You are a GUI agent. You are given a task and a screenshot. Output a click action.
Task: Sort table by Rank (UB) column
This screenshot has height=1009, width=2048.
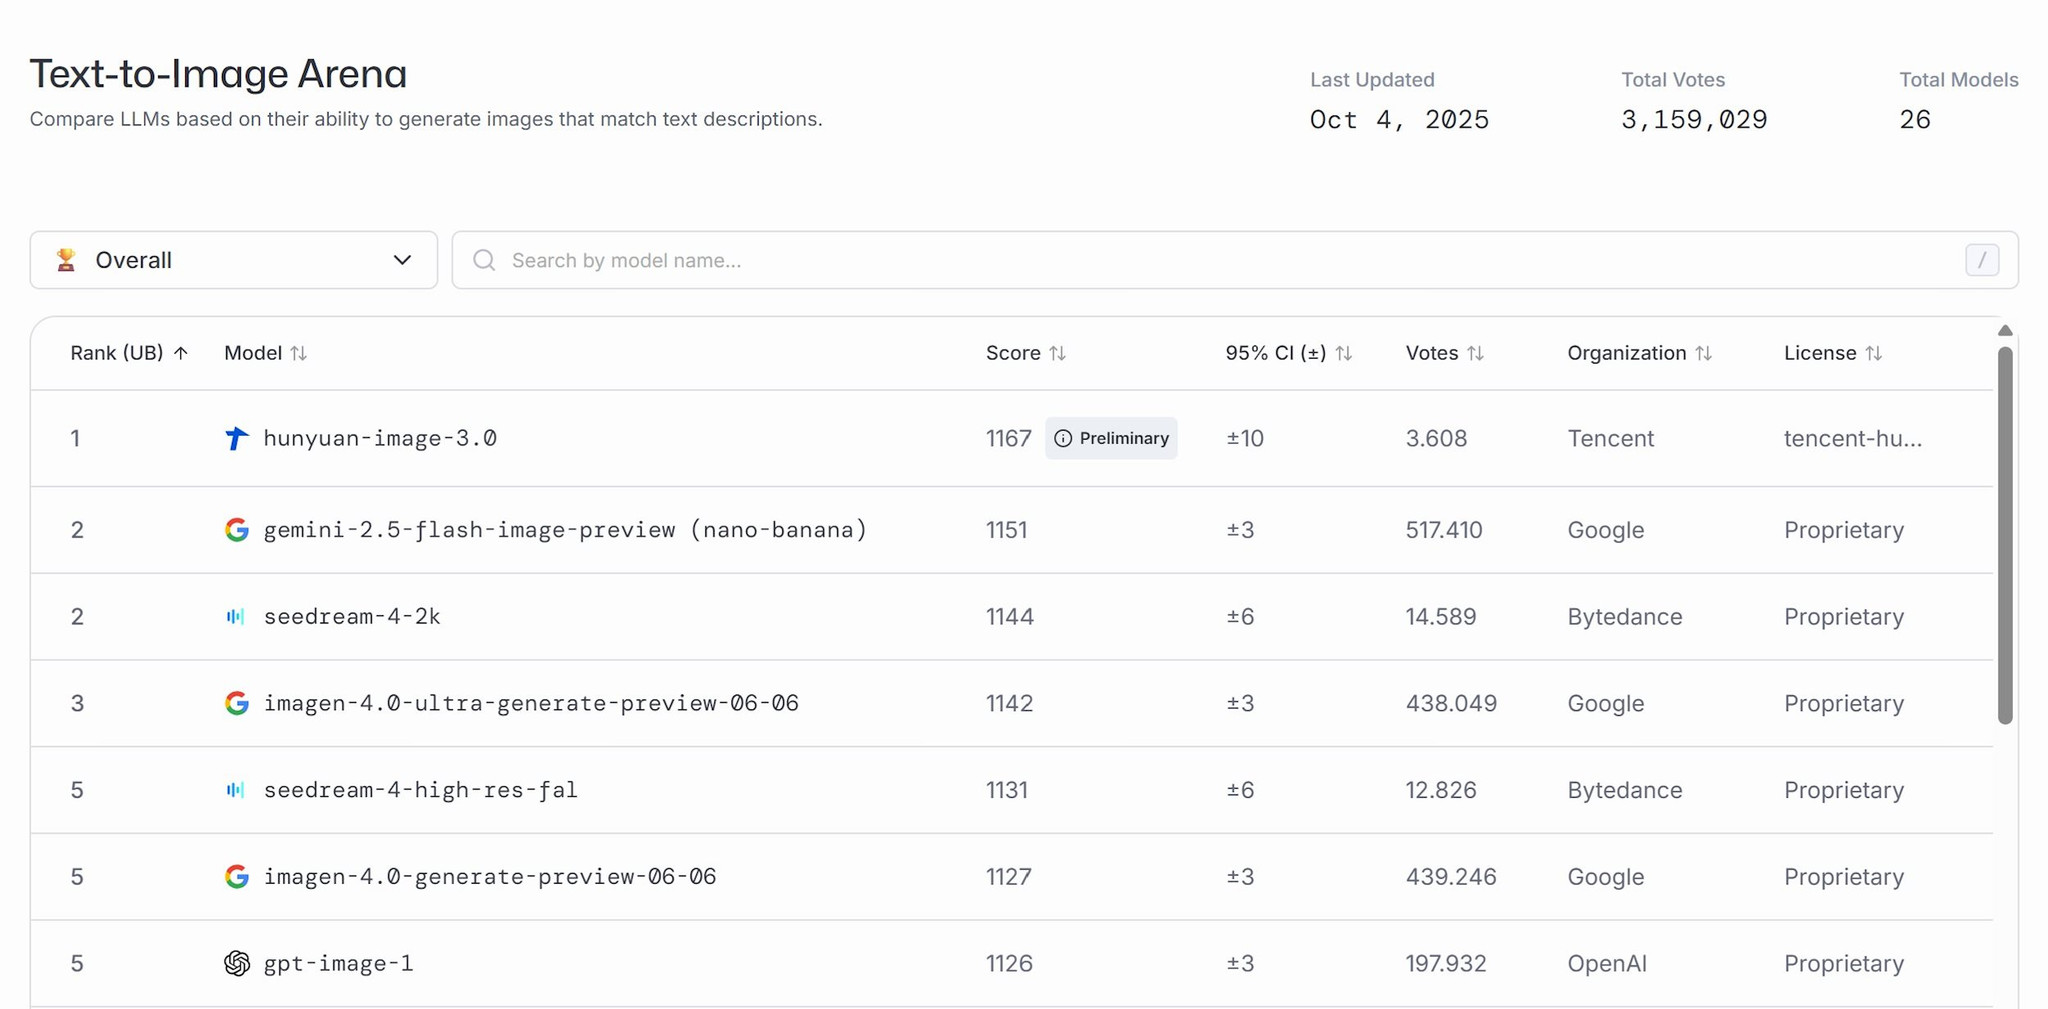[x=129, y=353]
